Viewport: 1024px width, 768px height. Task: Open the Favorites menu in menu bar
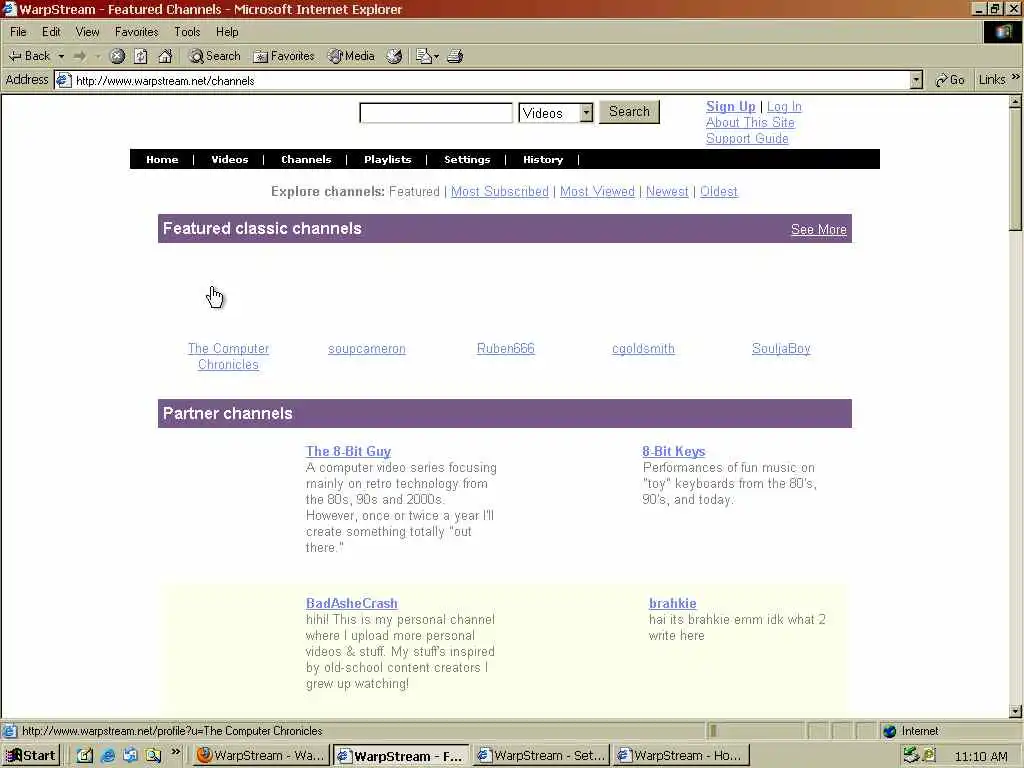pos(136,31)
